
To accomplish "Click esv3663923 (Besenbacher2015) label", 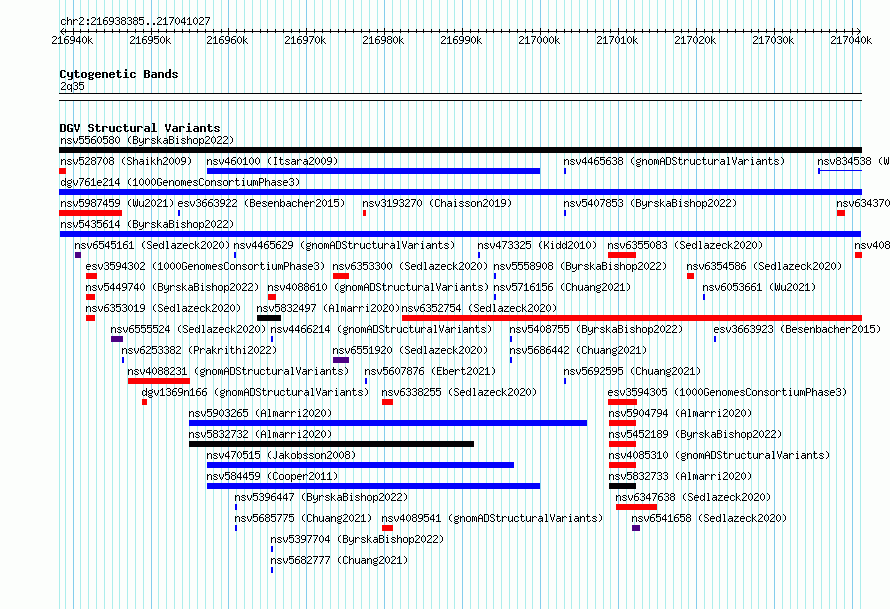I will click(x=797, y=329).
